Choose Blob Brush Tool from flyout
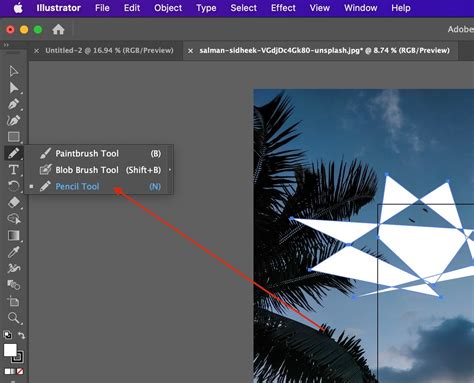This screenshot has width=474, height=383. pyautogui.click(x=99, y=170)
